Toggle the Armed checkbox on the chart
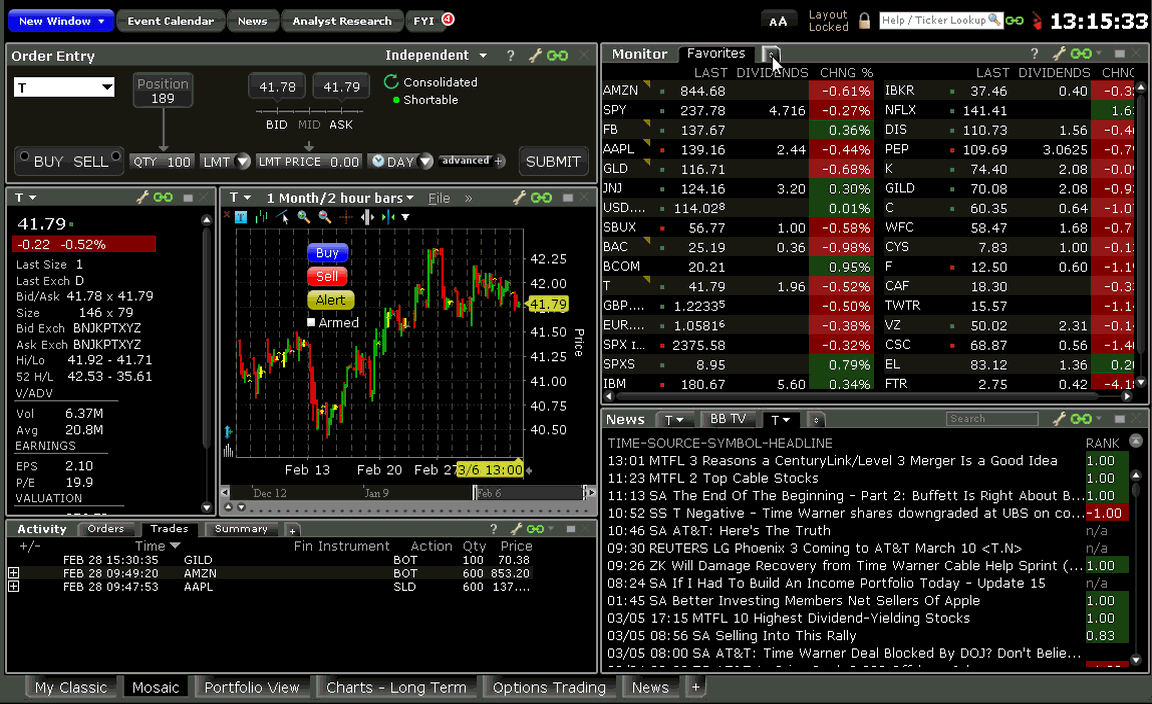 311,323
